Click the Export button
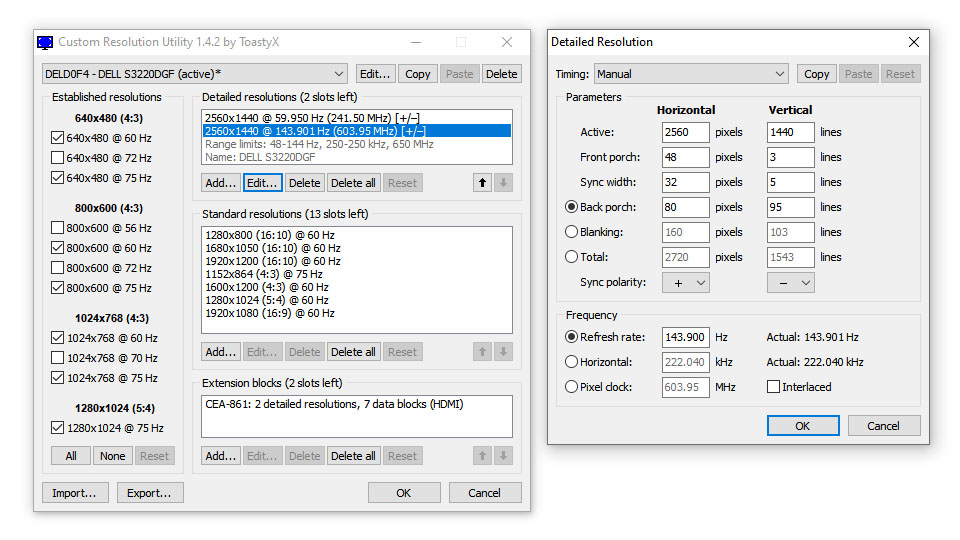This screenshot has width=960, height=540. tap(149, 493)
